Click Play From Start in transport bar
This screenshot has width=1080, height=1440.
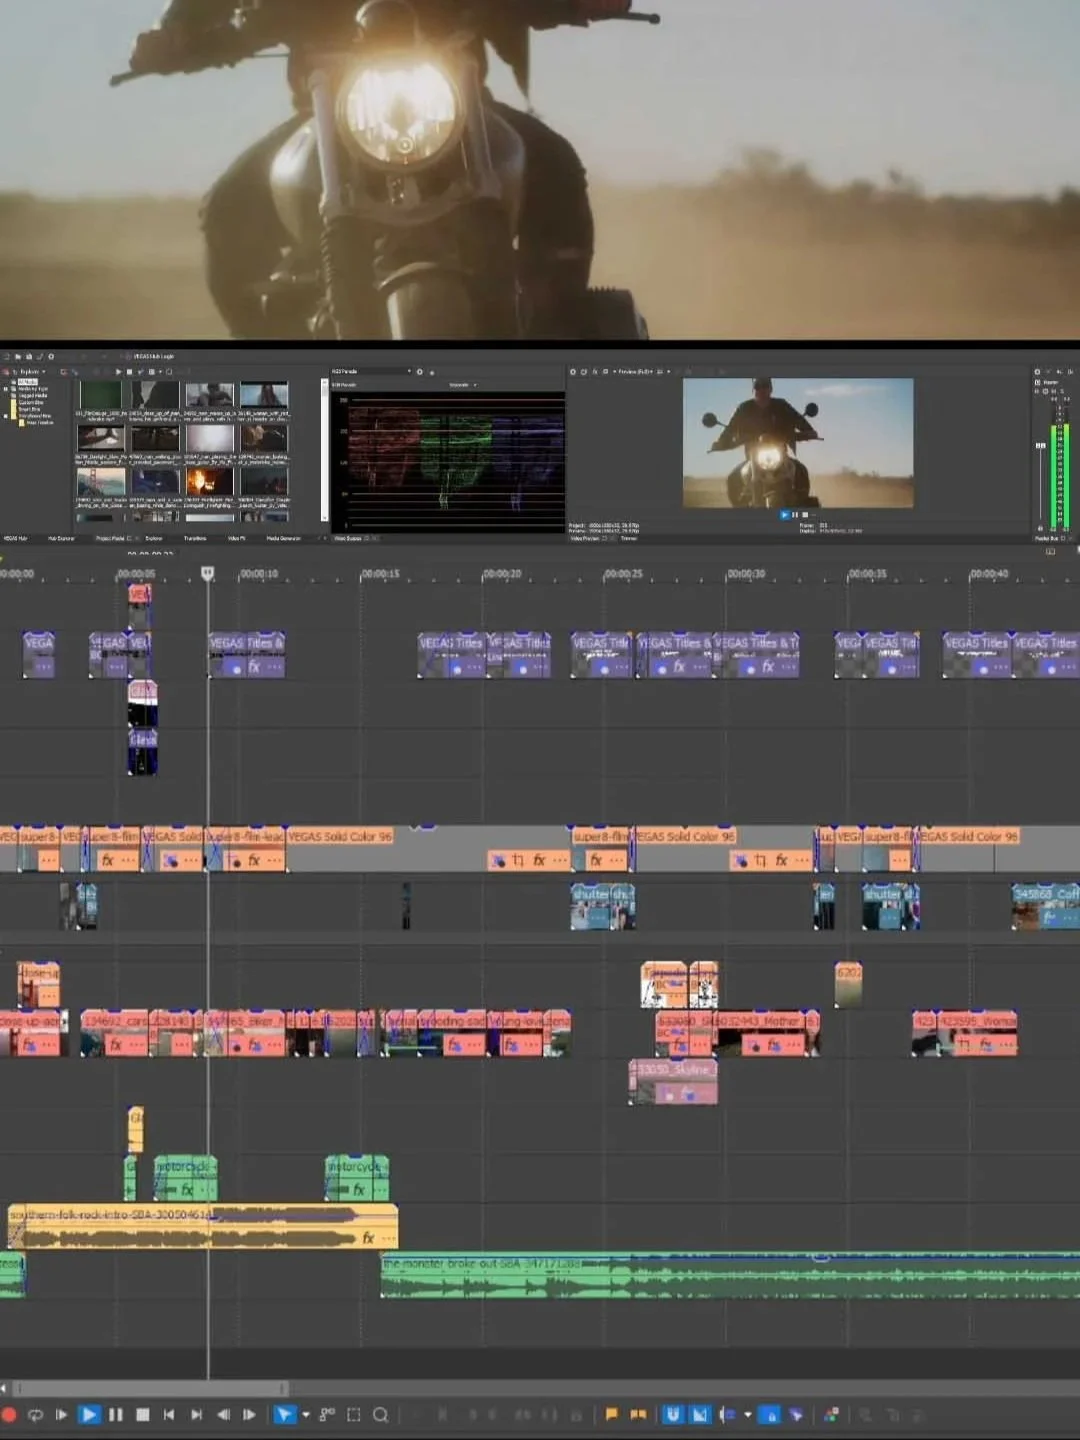[x=61, y=1415]
